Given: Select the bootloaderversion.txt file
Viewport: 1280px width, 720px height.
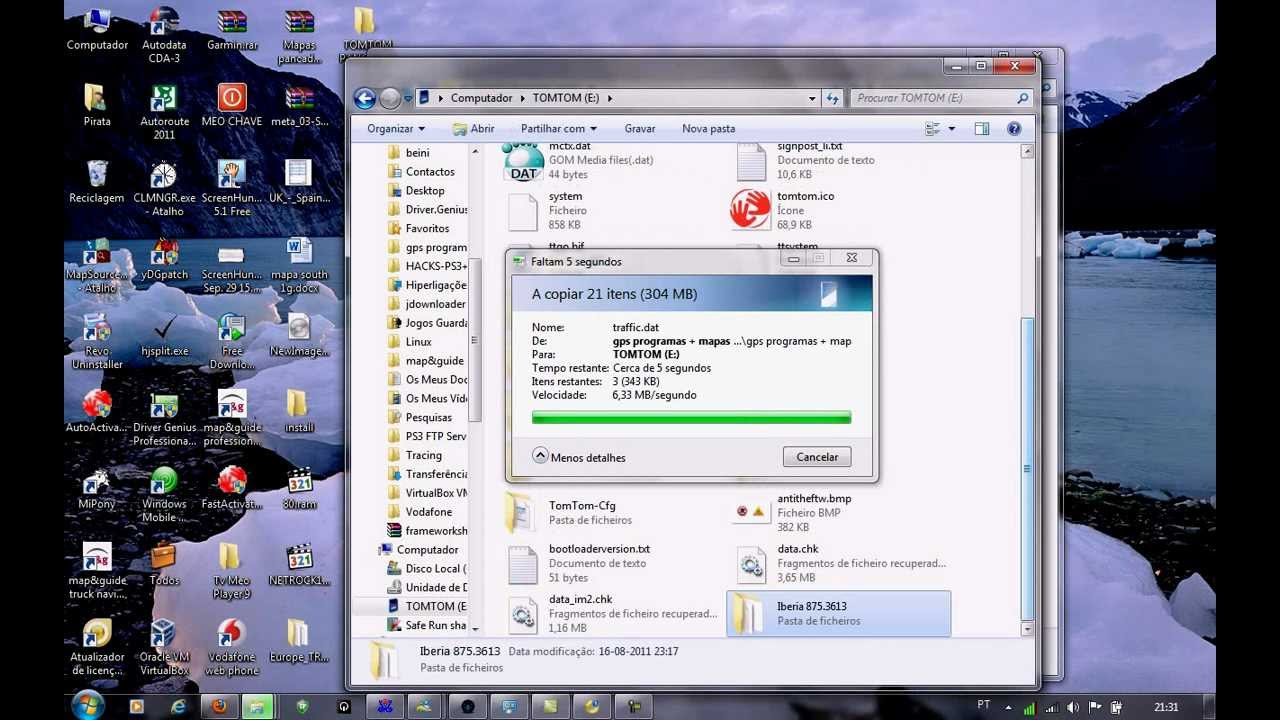Looking at the screenshot, I should pyautogui.click(x=580, y=563).
